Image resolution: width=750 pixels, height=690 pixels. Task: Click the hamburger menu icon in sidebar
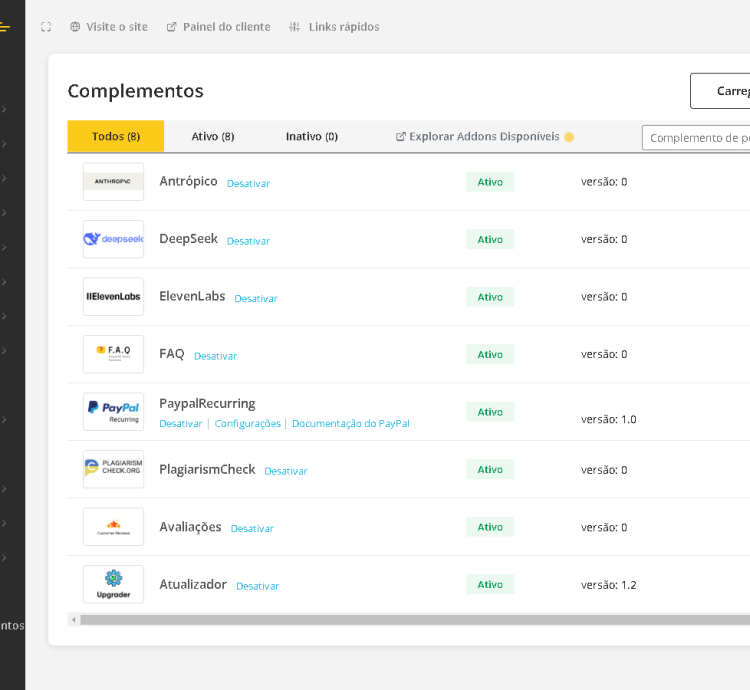[5, 27]
